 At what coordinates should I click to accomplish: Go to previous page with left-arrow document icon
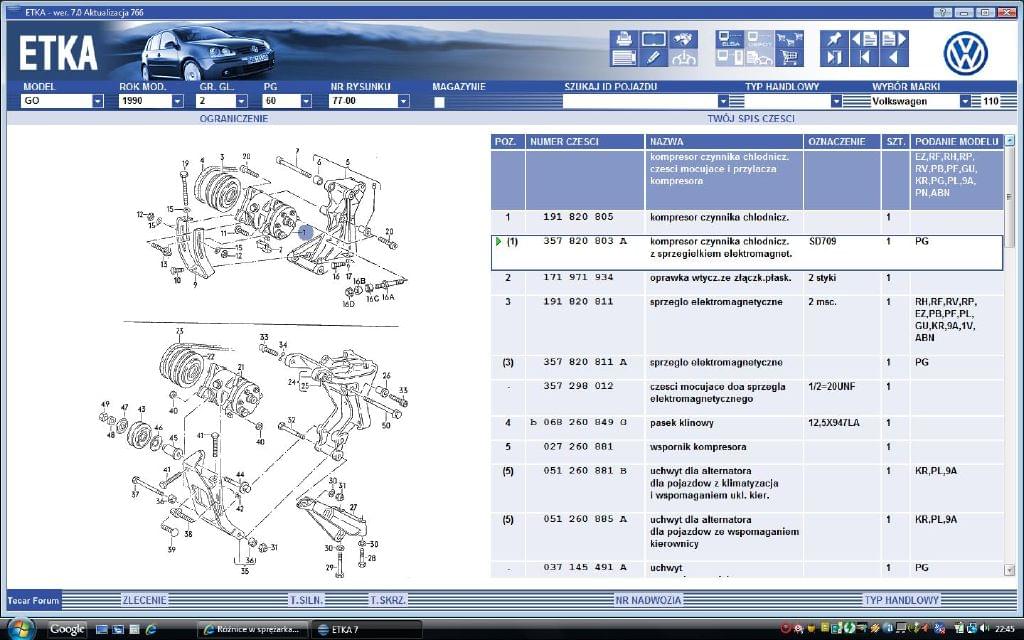pyautogui.click(x=863, y=39)
